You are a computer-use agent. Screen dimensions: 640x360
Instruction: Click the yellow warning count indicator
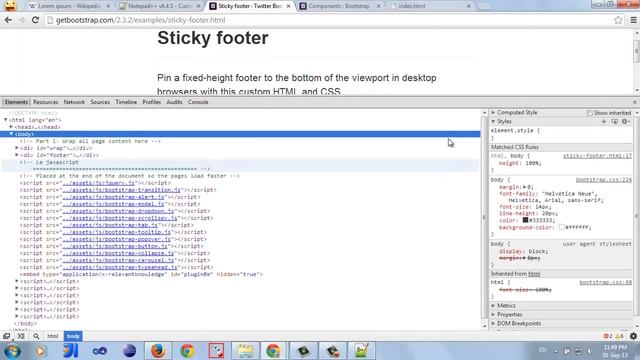619,336
